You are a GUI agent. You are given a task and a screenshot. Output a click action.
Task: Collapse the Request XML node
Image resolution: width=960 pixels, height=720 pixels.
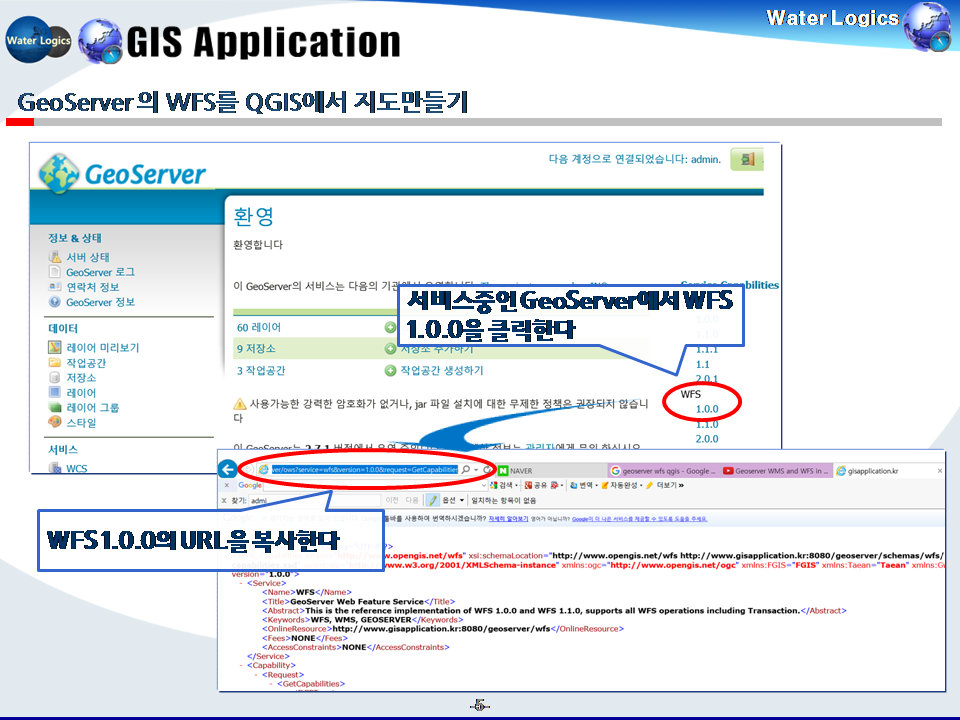coord(257,675)
